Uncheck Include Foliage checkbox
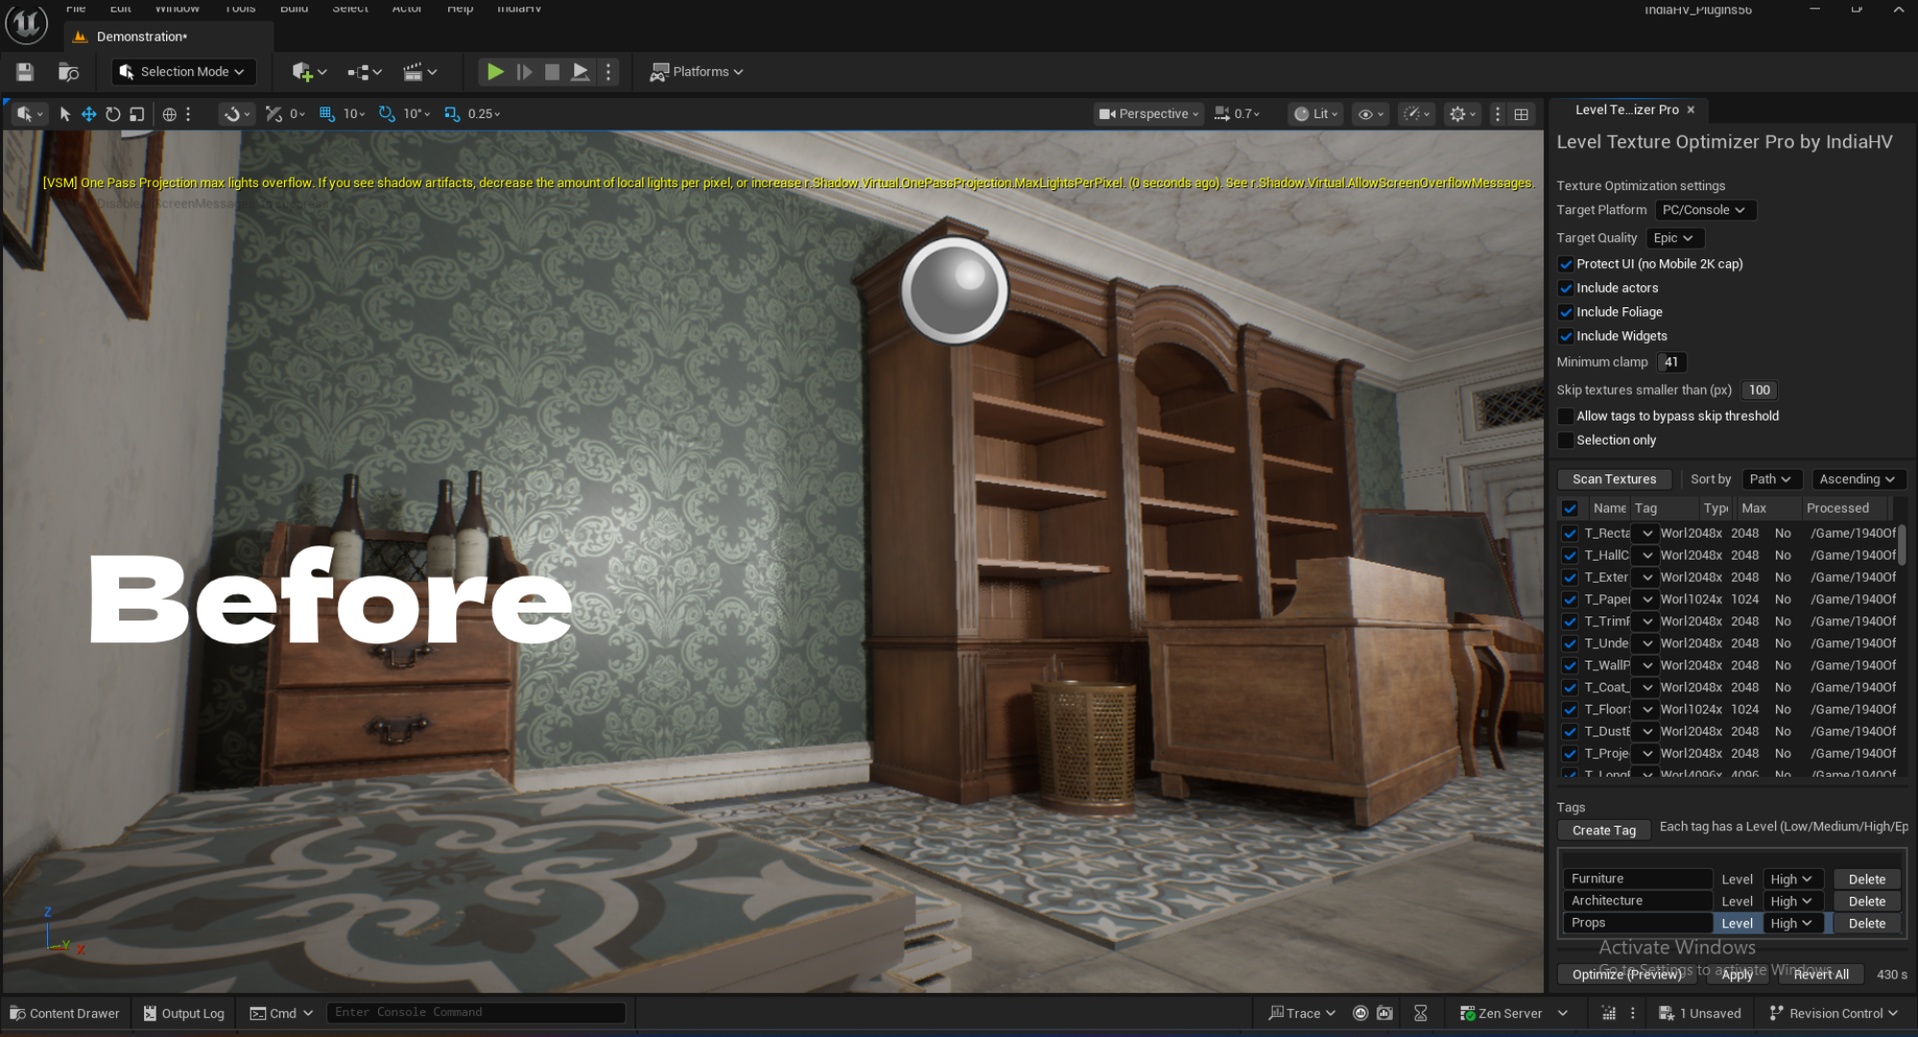The image size is (1918, 1037). pyautogui.click(x=1566, y=312)
